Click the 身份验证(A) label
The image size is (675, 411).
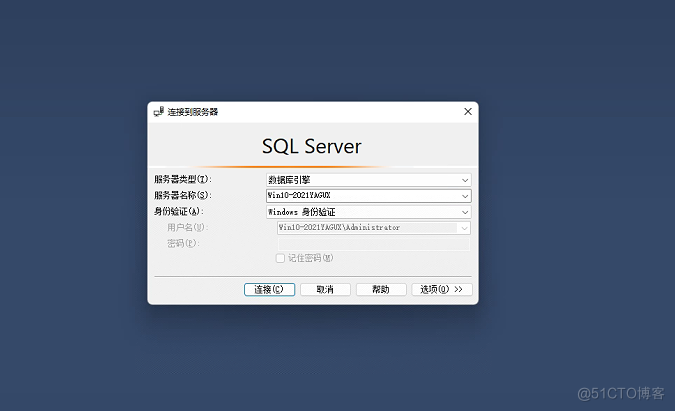[x=179, y=211]
